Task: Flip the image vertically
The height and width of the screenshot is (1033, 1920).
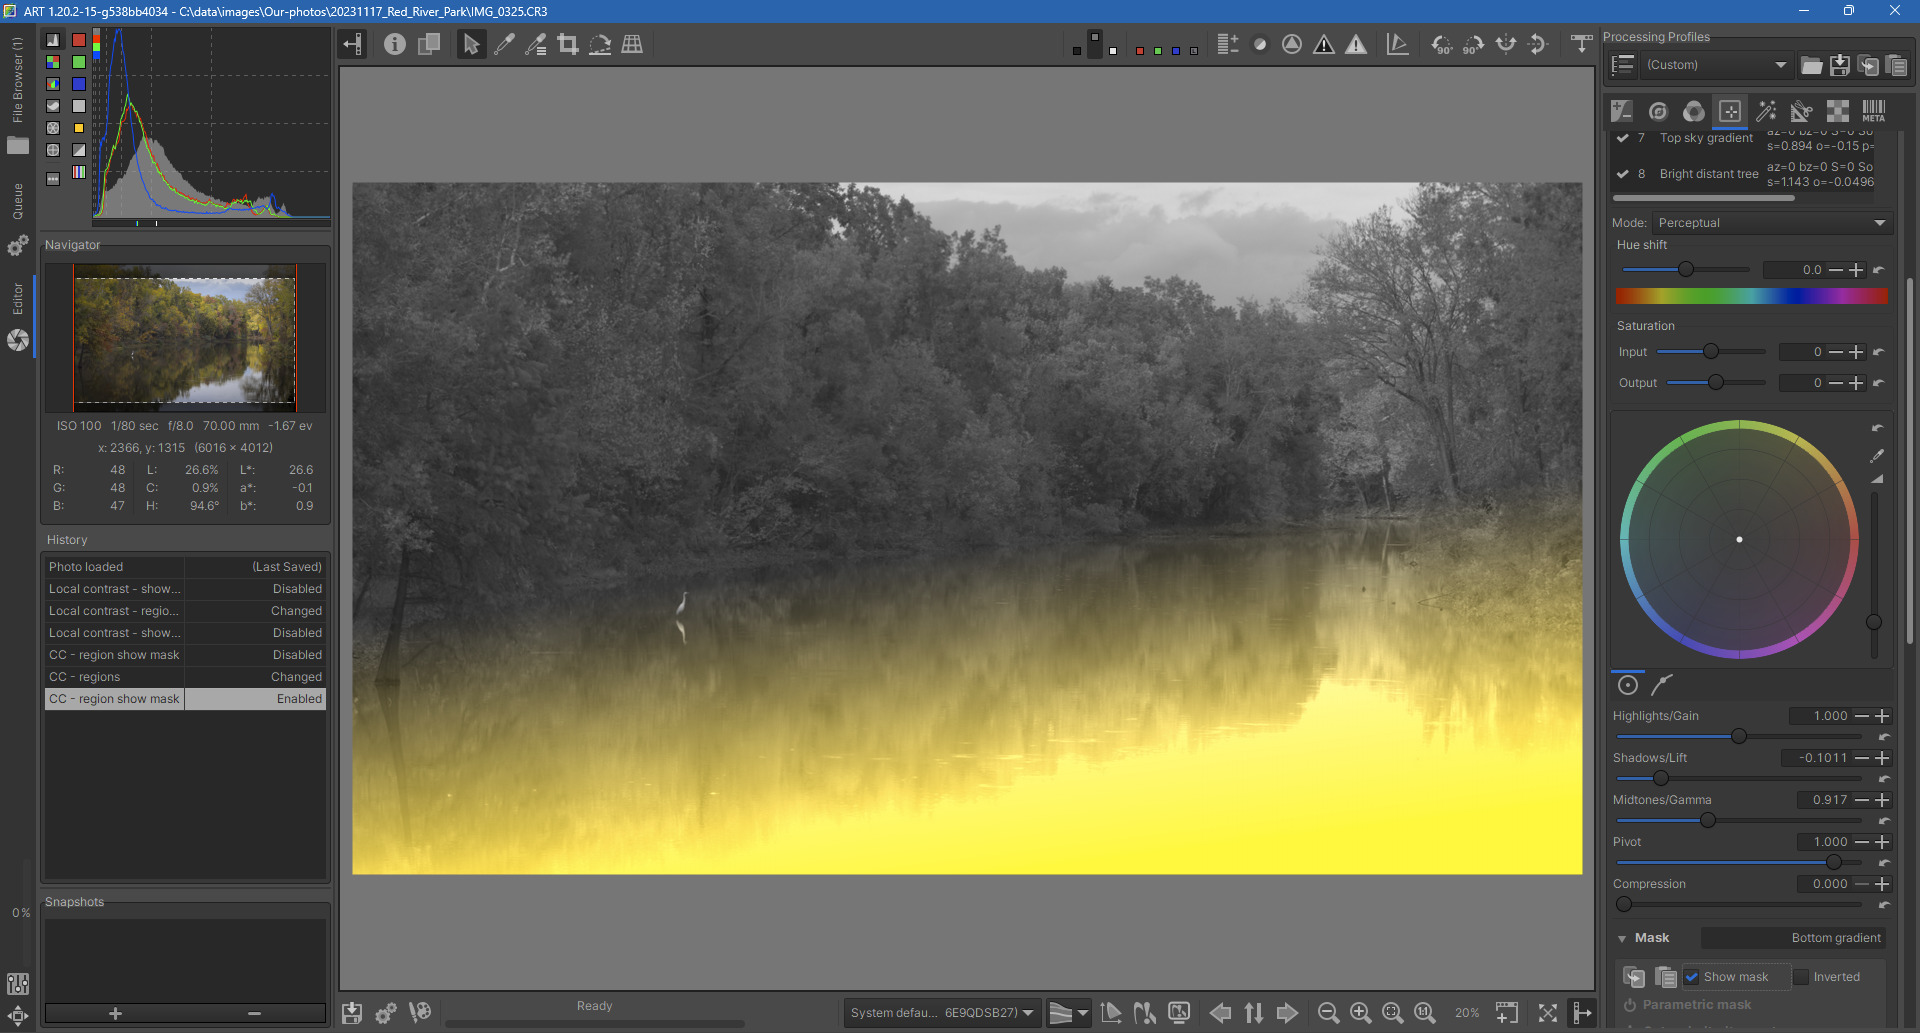Action: tap(1538, 44)
